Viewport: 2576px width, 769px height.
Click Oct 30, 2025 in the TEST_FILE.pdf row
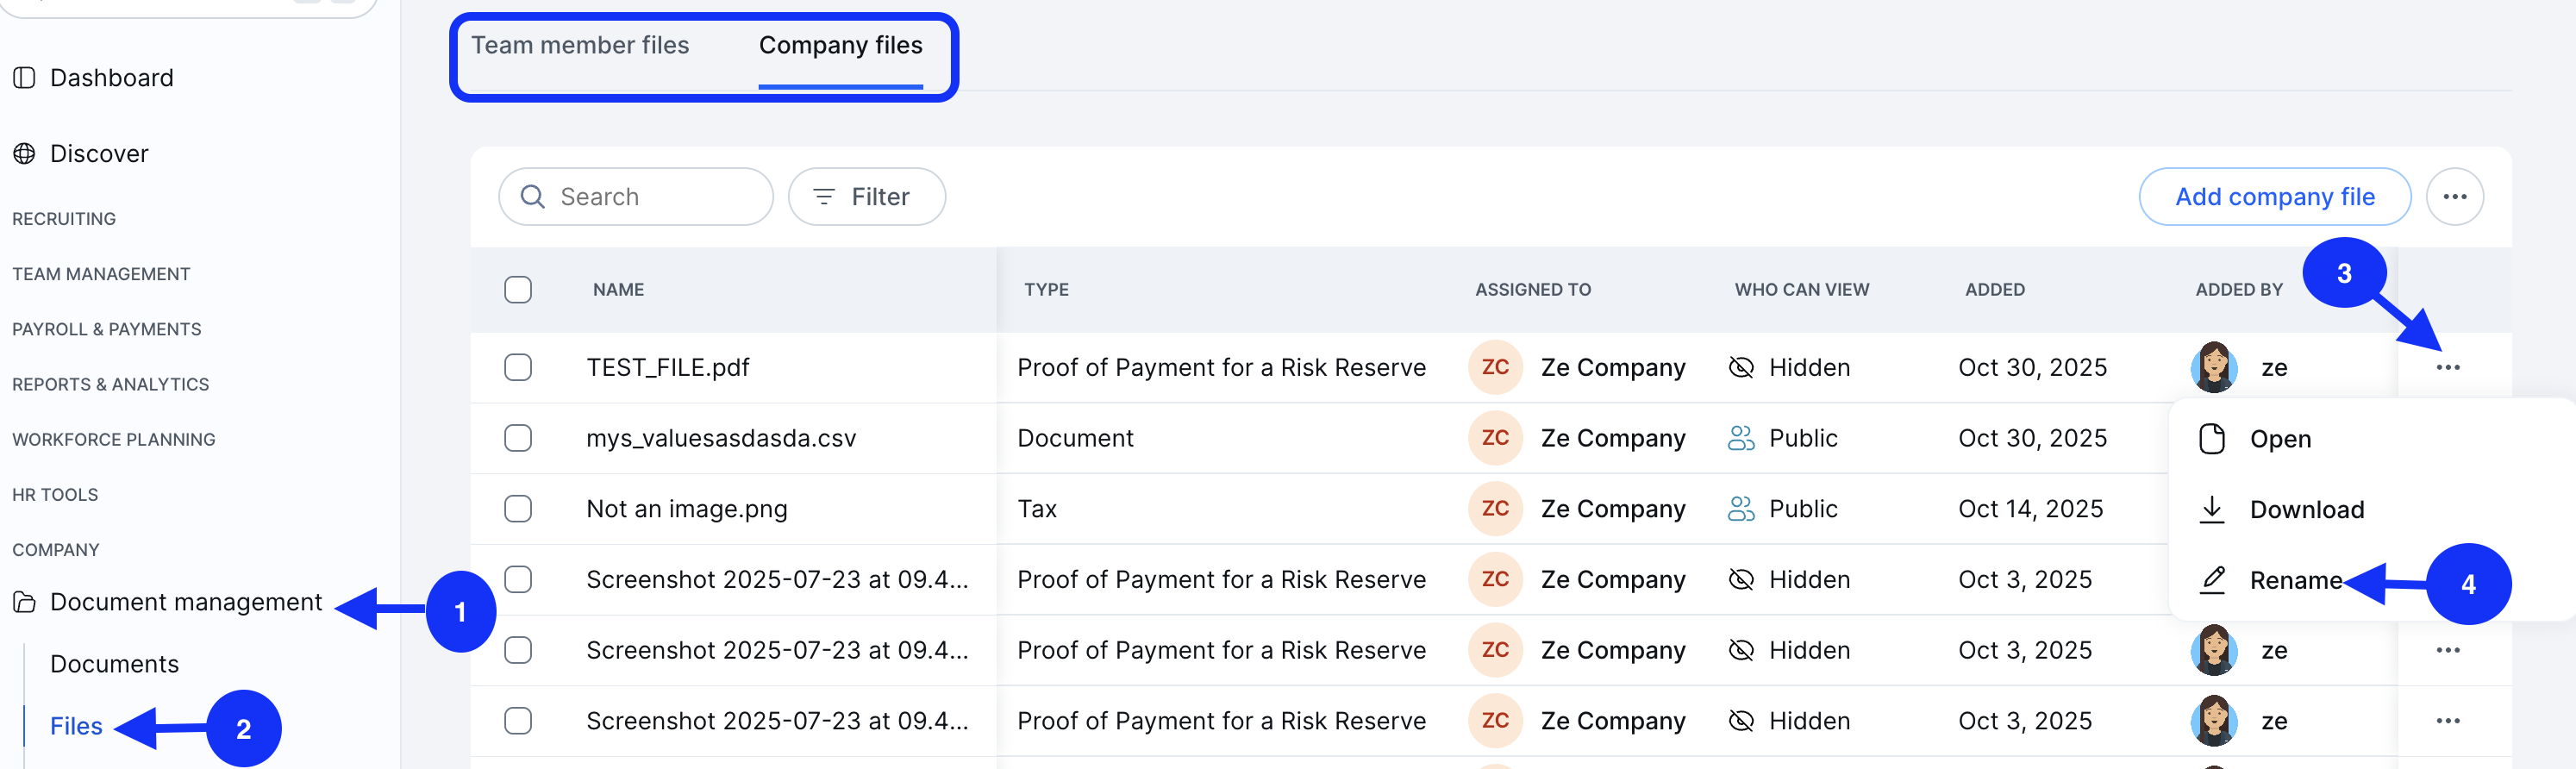(x=2032, y=368)
